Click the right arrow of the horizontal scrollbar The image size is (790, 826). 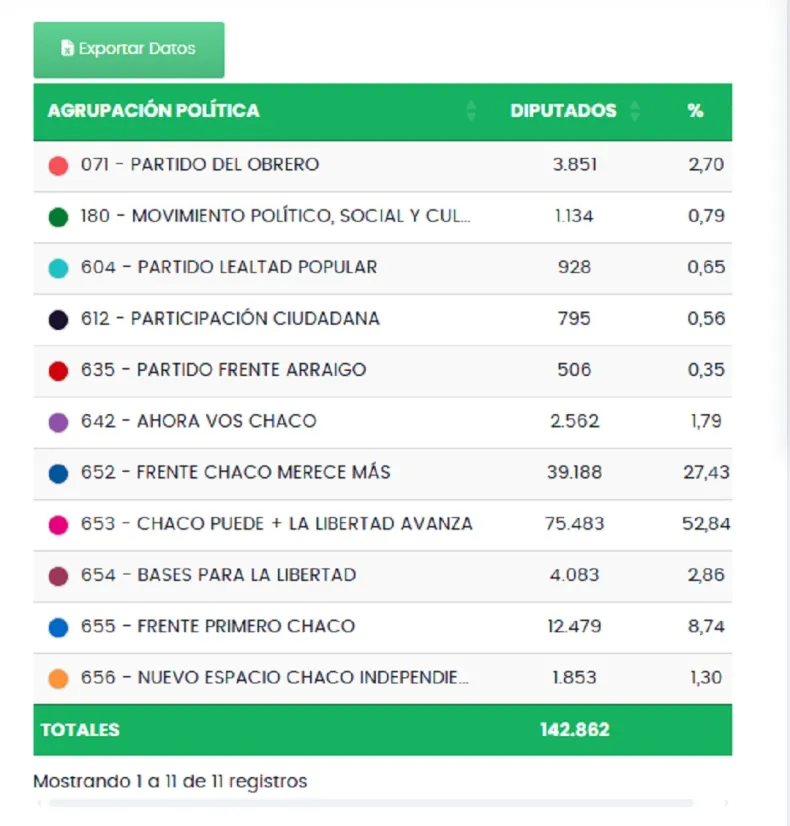click(726, 803)
